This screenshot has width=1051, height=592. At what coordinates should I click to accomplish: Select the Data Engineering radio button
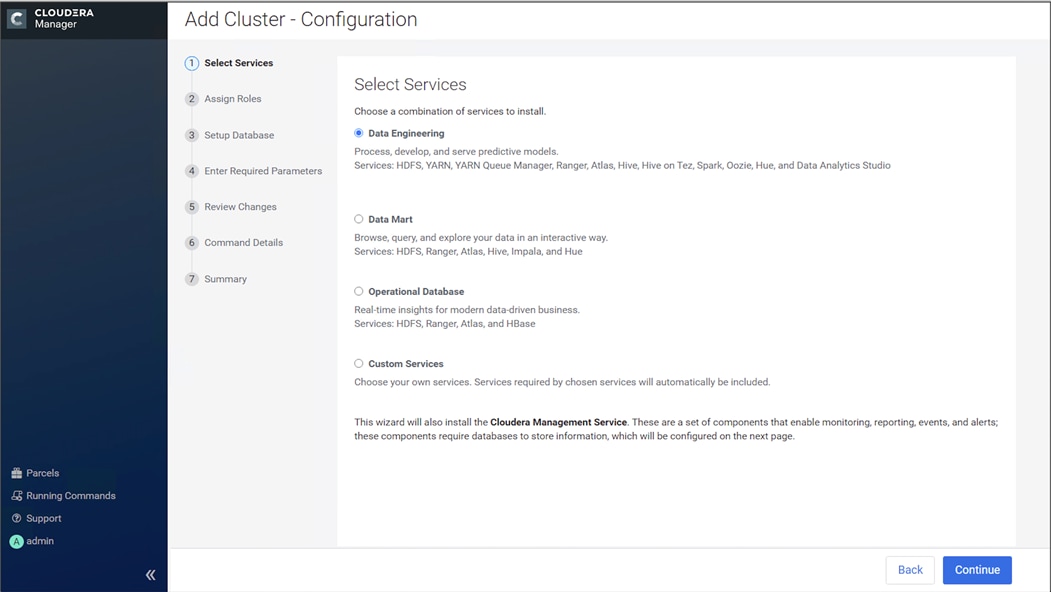coord(359,133)
